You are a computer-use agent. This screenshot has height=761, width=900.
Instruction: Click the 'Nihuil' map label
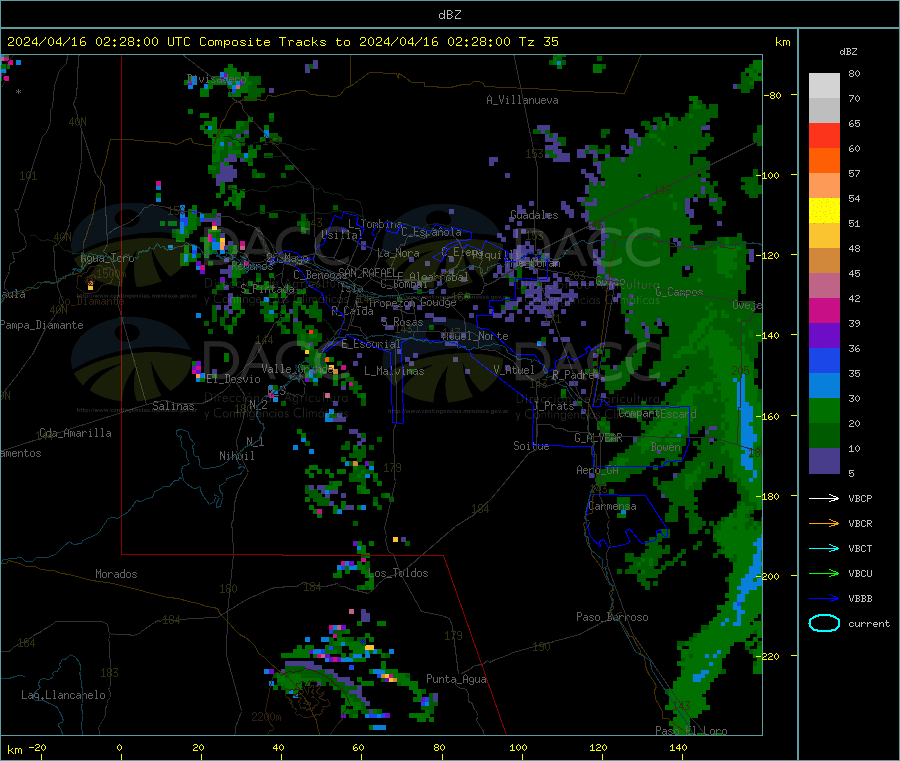coord(237,456)
